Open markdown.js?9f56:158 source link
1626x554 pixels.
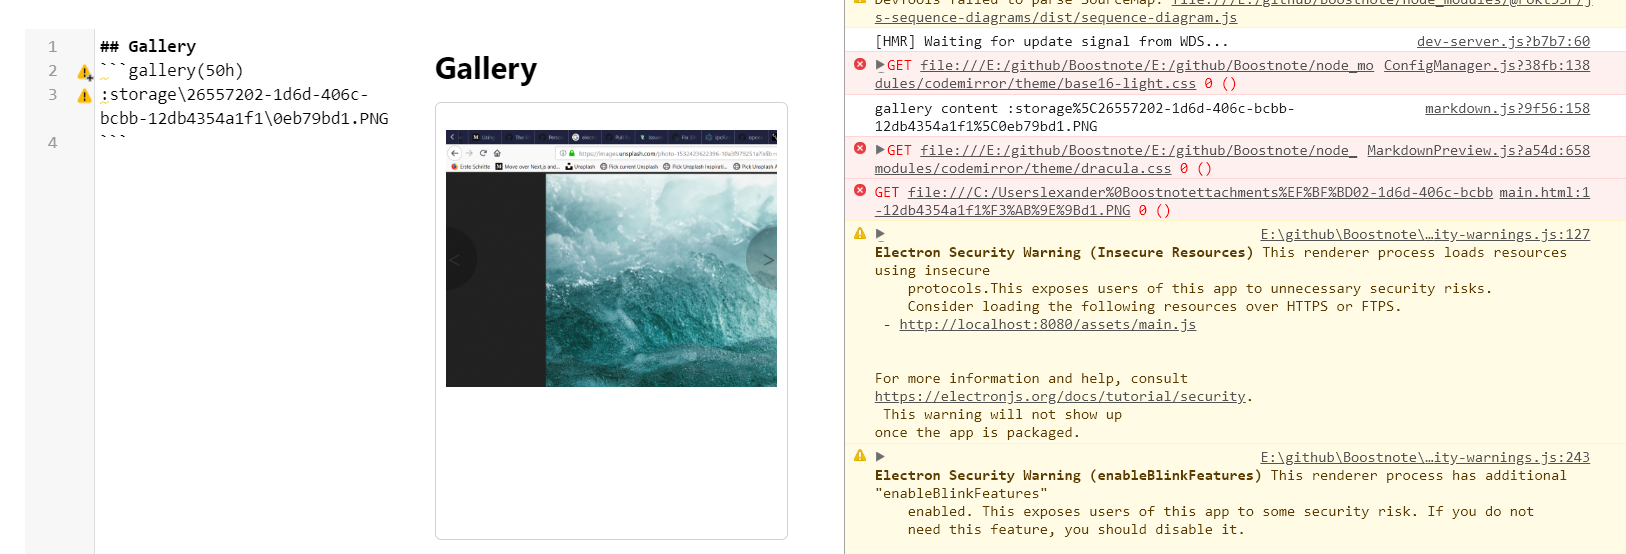(x=1507, y=108)
